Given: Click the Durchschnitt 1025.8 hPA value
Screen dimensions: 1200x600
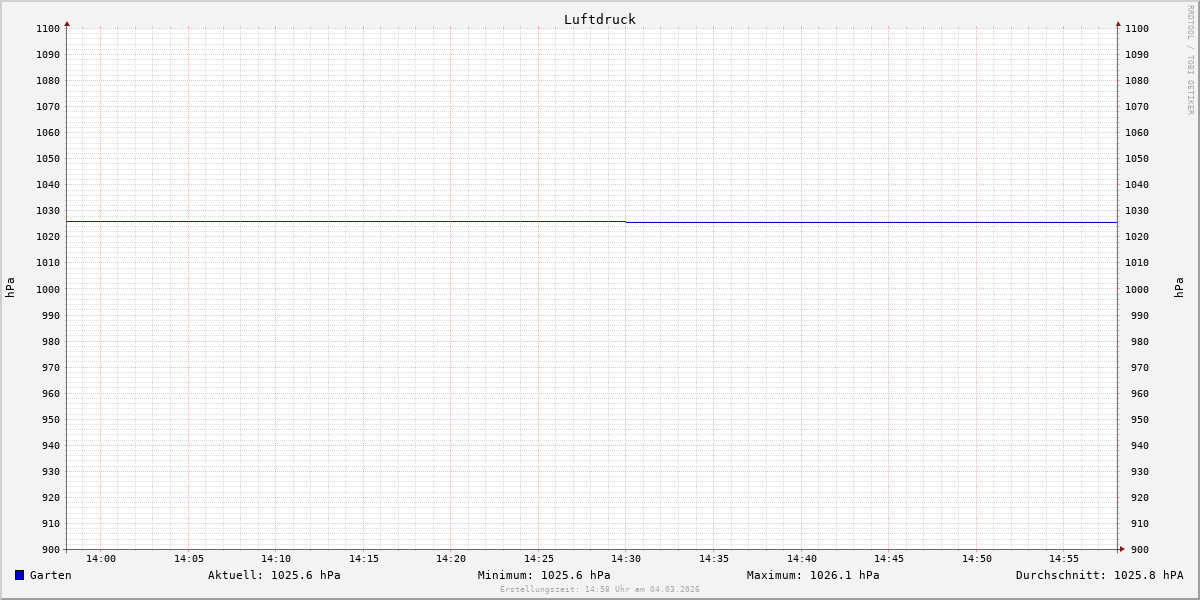Looking at the screenshot, I should click(1099, 575).
